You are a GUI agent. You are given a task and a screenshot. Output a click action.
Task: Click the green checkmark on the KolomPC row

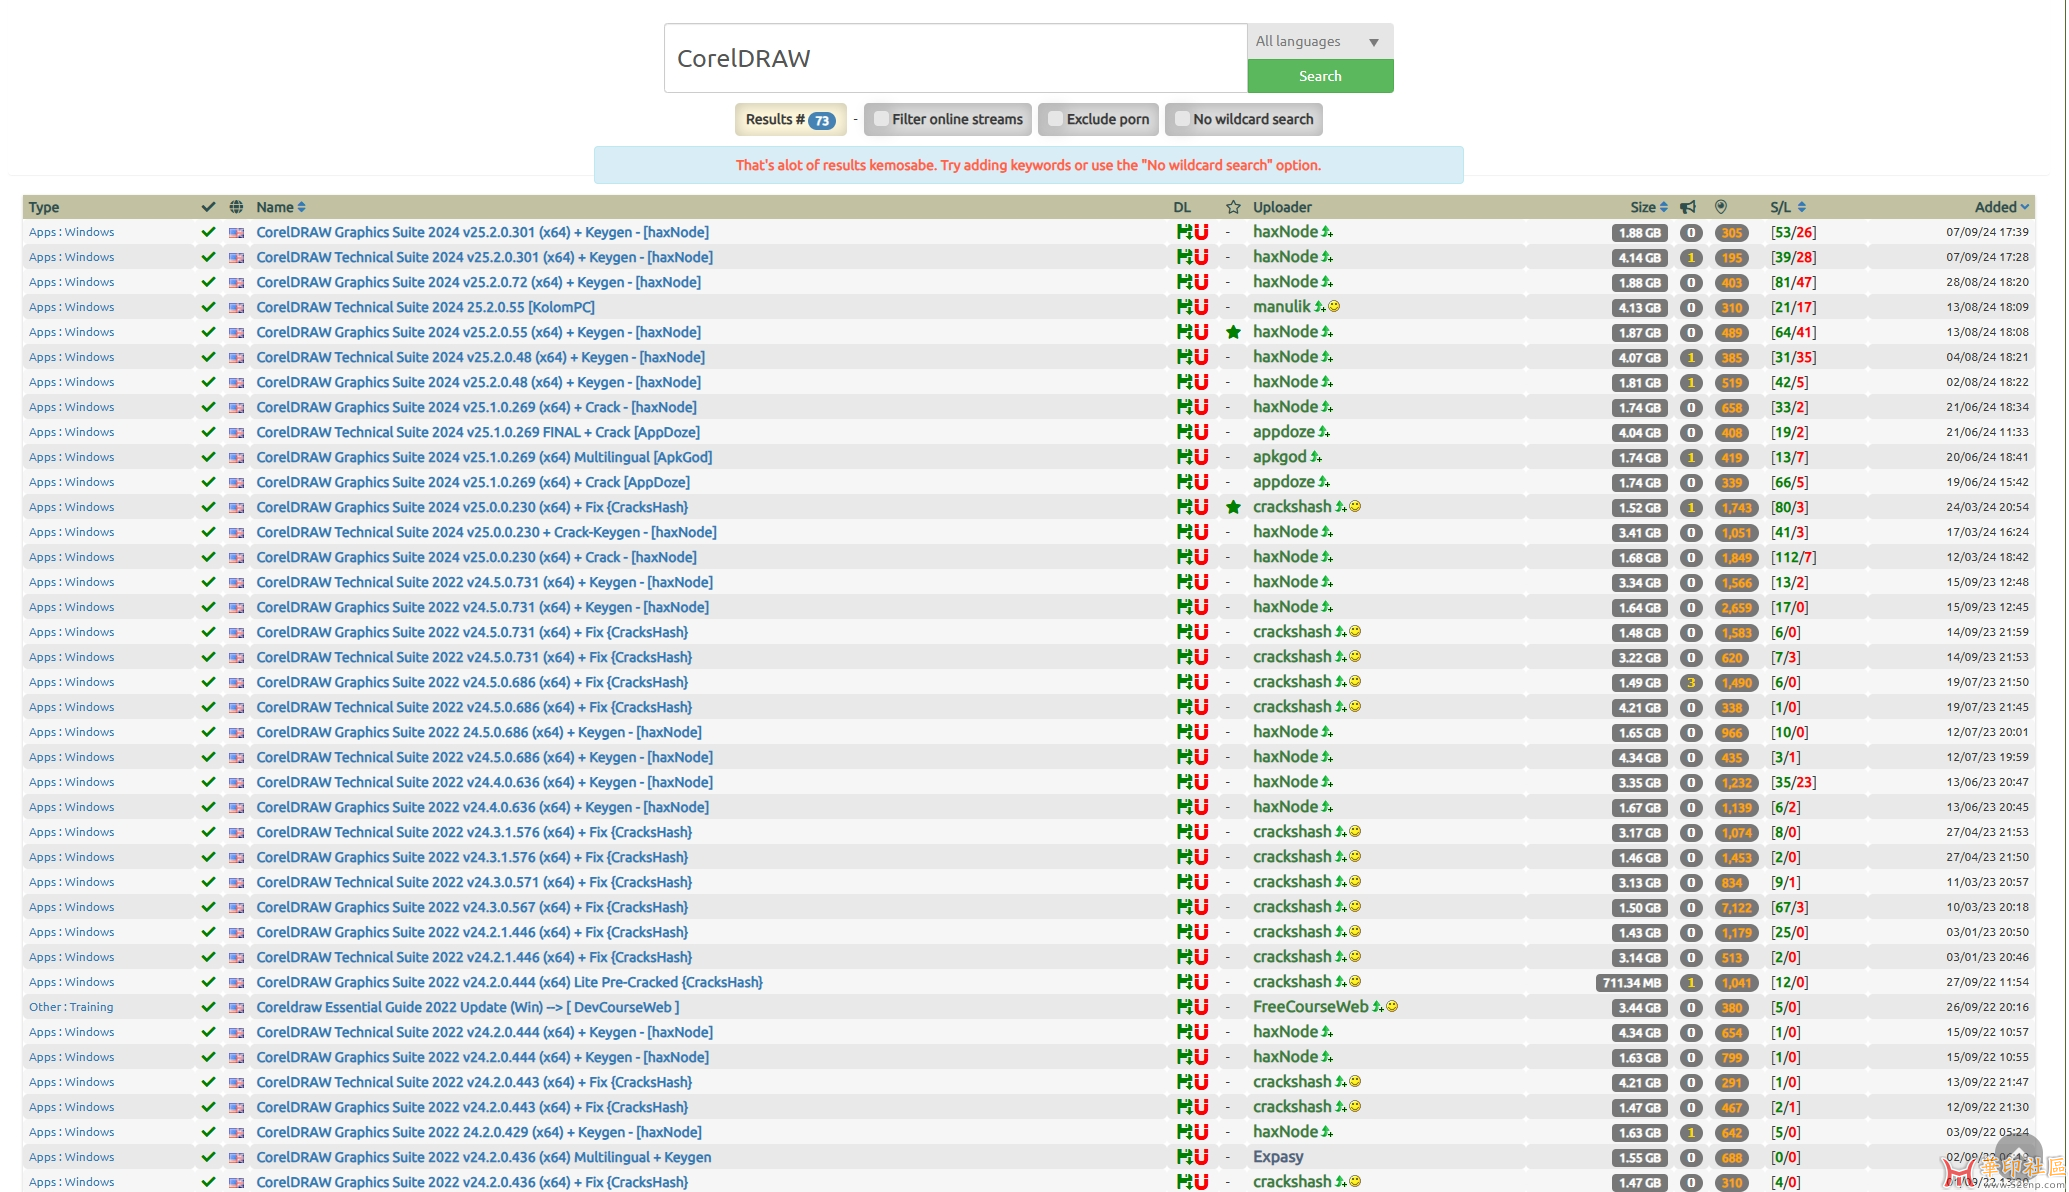coord(208,307)
